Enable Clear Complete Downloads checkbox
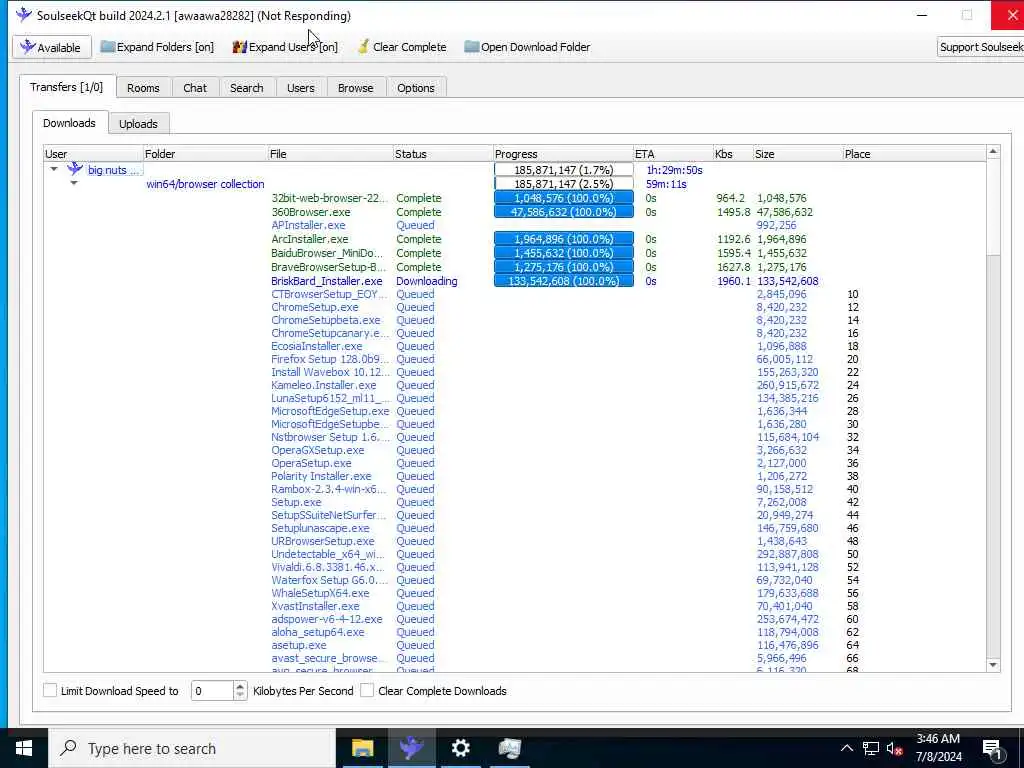Viewport: 1024px width, 768px height. click(367, 690)
